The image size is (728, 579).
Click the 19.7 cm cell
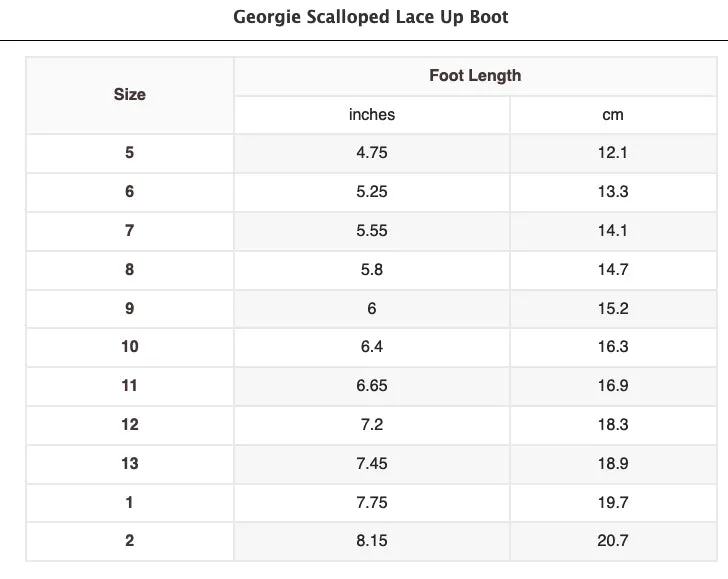(x=613, y=503)
